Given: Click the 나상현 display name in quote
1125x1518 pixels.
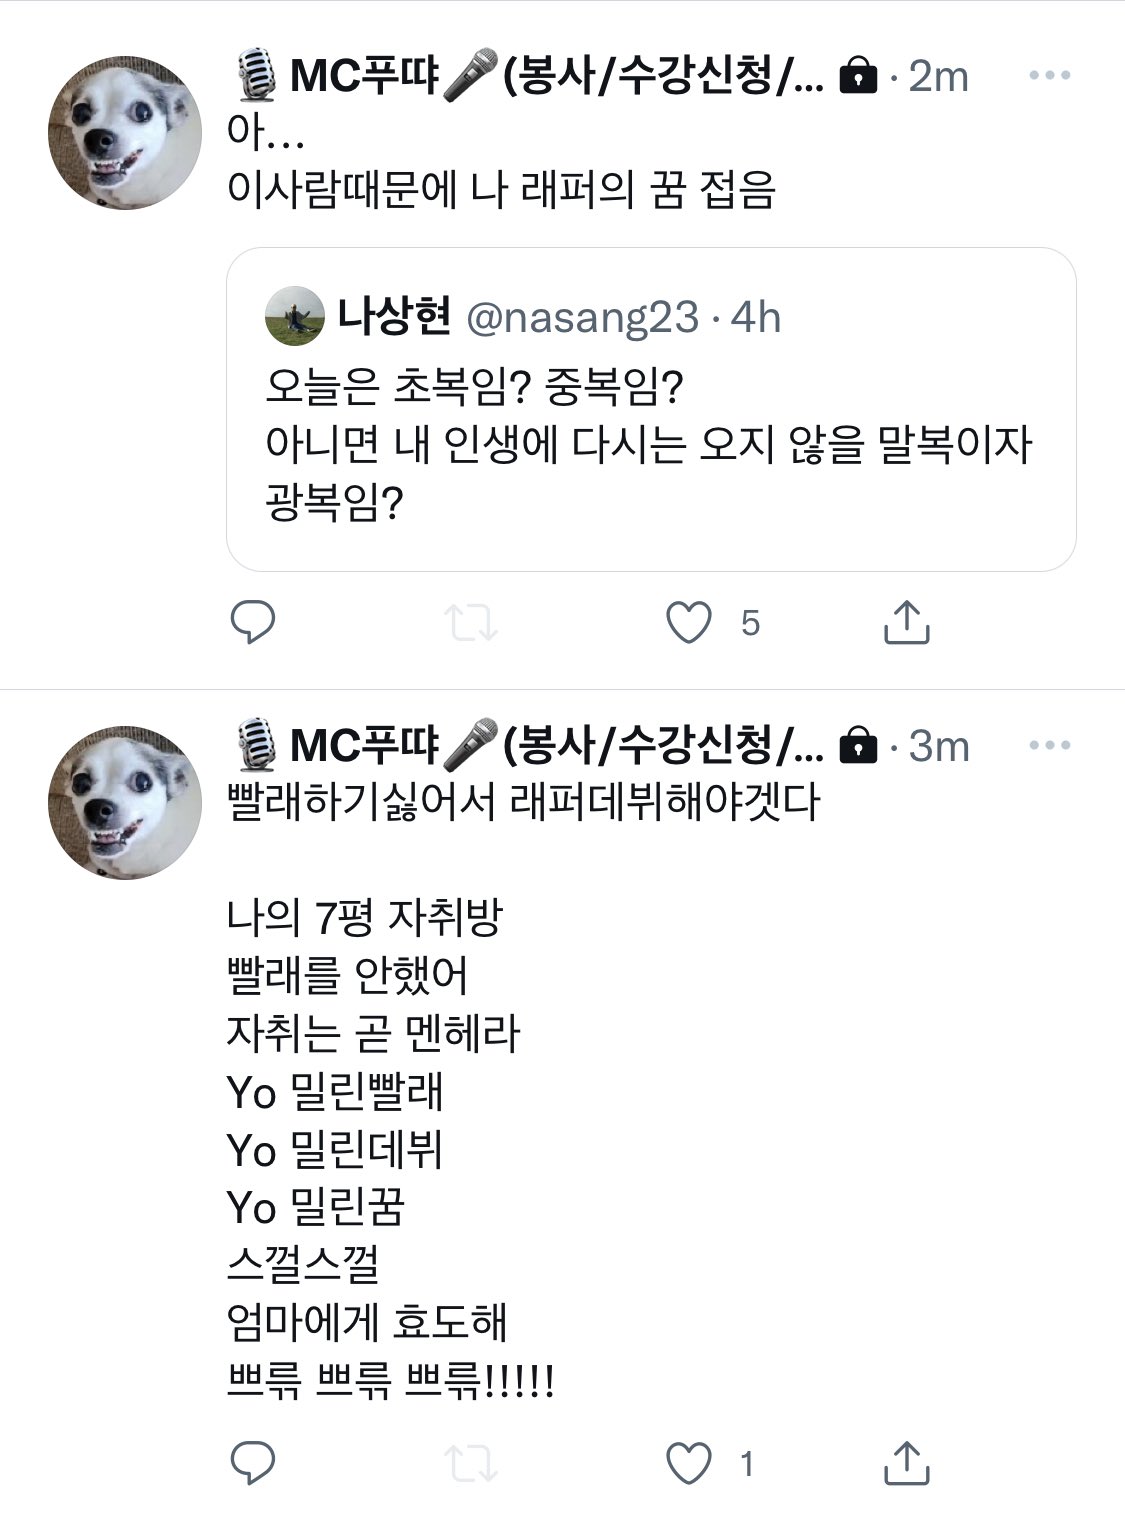Looking at the screenshot, I should point(394,317).
